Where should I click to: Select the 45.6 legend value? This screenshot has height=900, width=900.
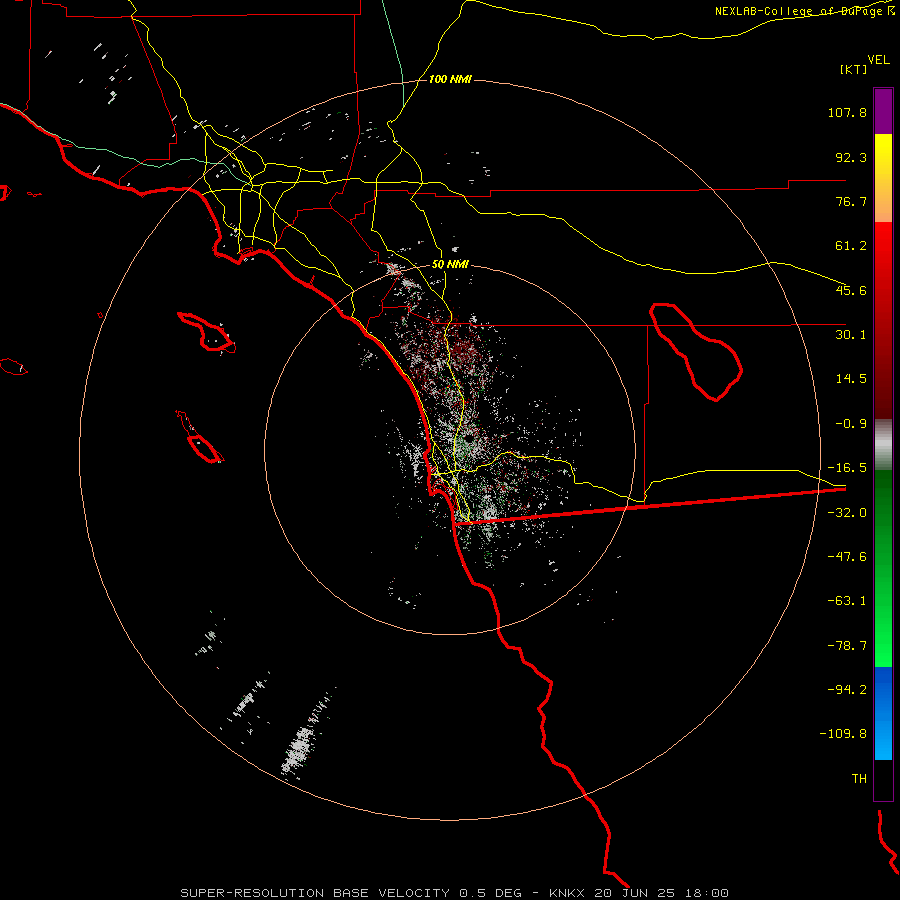click(851, 290)
